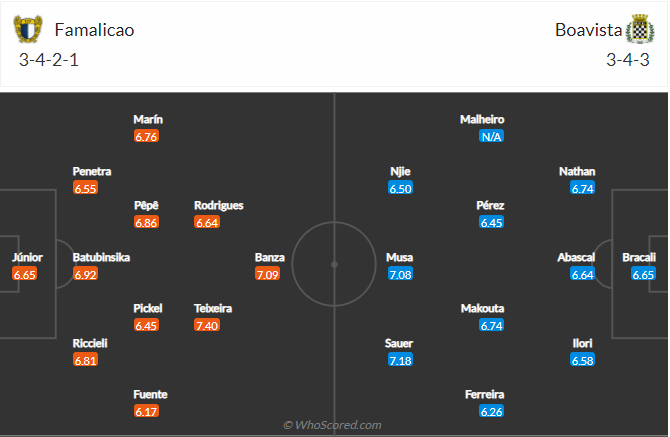Click the Boavista team name
This screenshot has width=670, height=437.
[x=587, y=30]
